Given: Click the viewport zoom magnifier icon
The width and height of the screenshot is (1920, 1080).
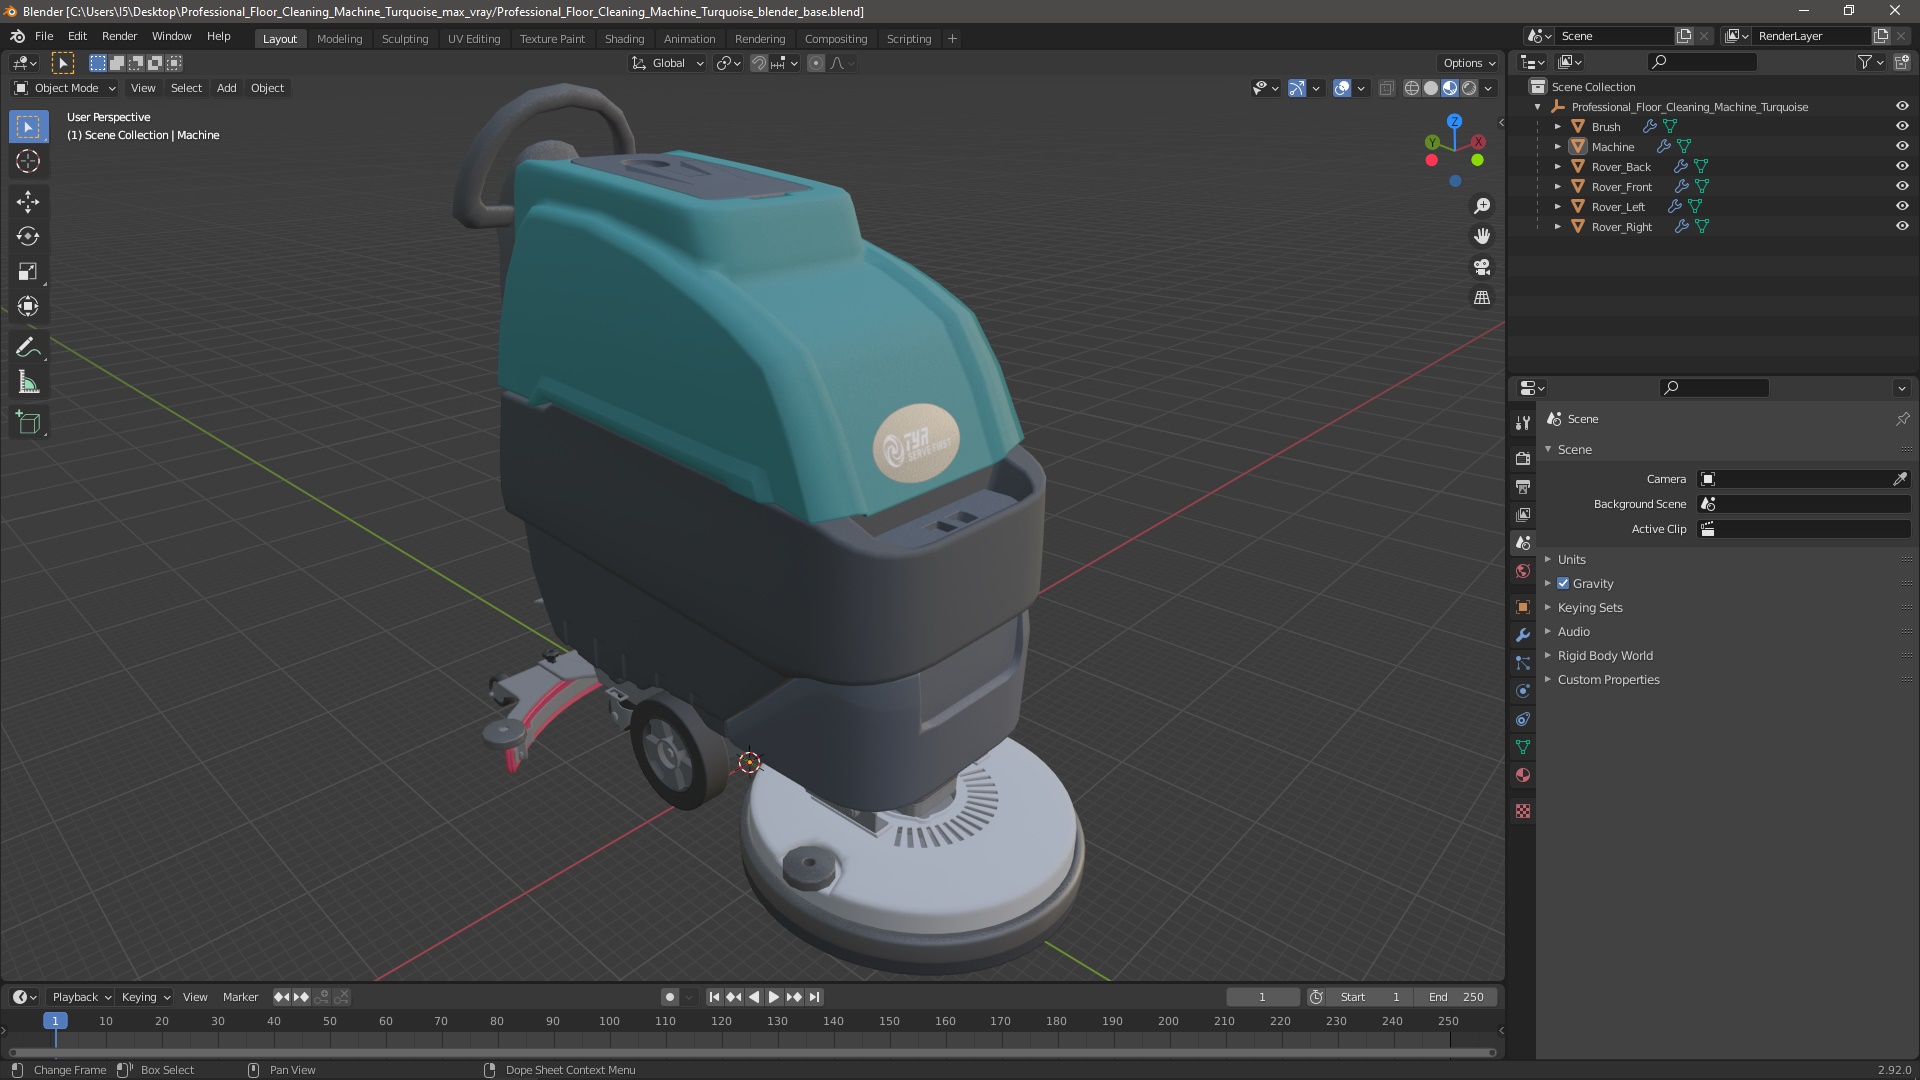Looking at the screenshot, I should (1482, 206).
